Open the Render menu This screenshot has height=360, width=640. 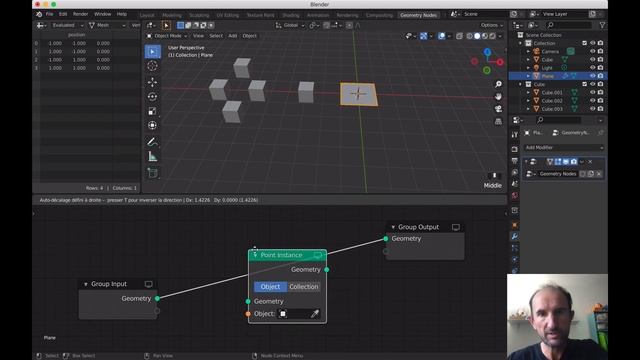(80, 14)
